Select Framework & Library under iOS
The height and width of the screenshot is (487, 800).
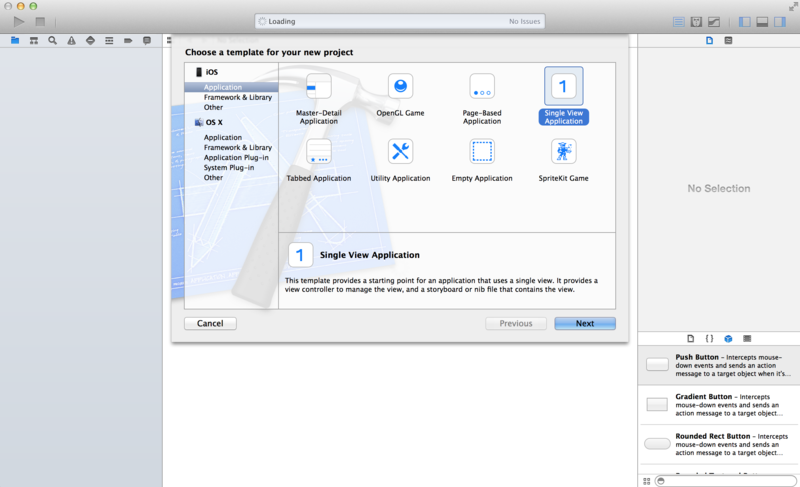click(238, 97)
